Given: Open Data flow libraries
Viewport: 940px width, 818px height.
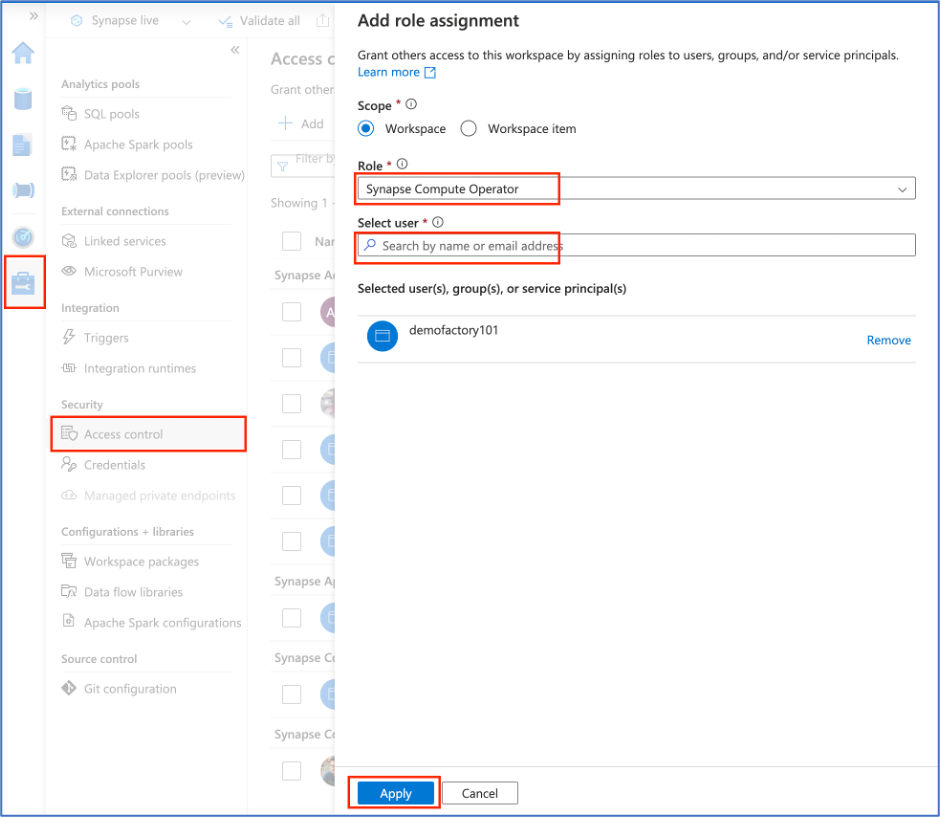Looking at the screenshot, I should pyautogui.click(x=133, y=592).
